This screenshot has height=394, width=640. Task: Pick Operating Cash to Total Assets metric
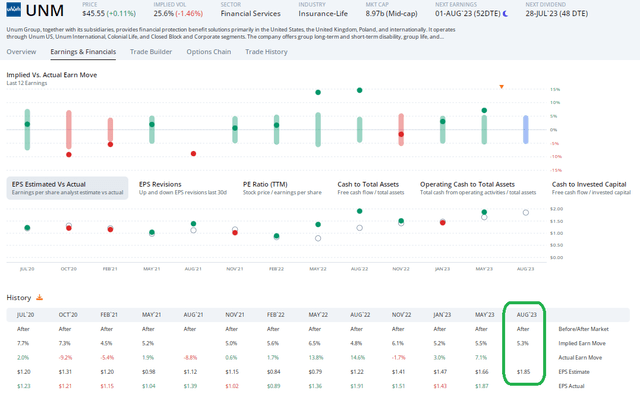(x=478, y=188)
